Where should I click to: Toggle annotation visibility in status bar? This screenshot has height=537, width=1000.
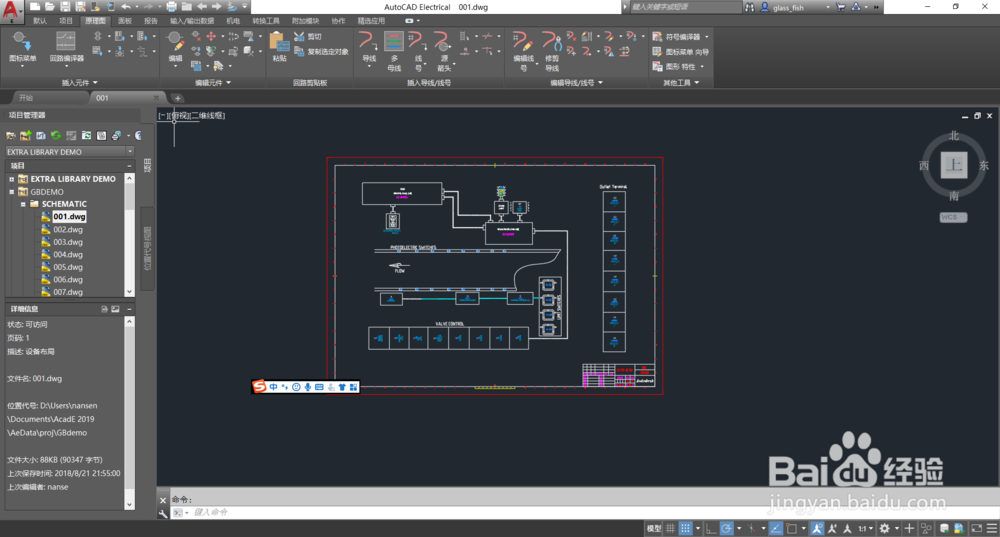pos(817,528)
